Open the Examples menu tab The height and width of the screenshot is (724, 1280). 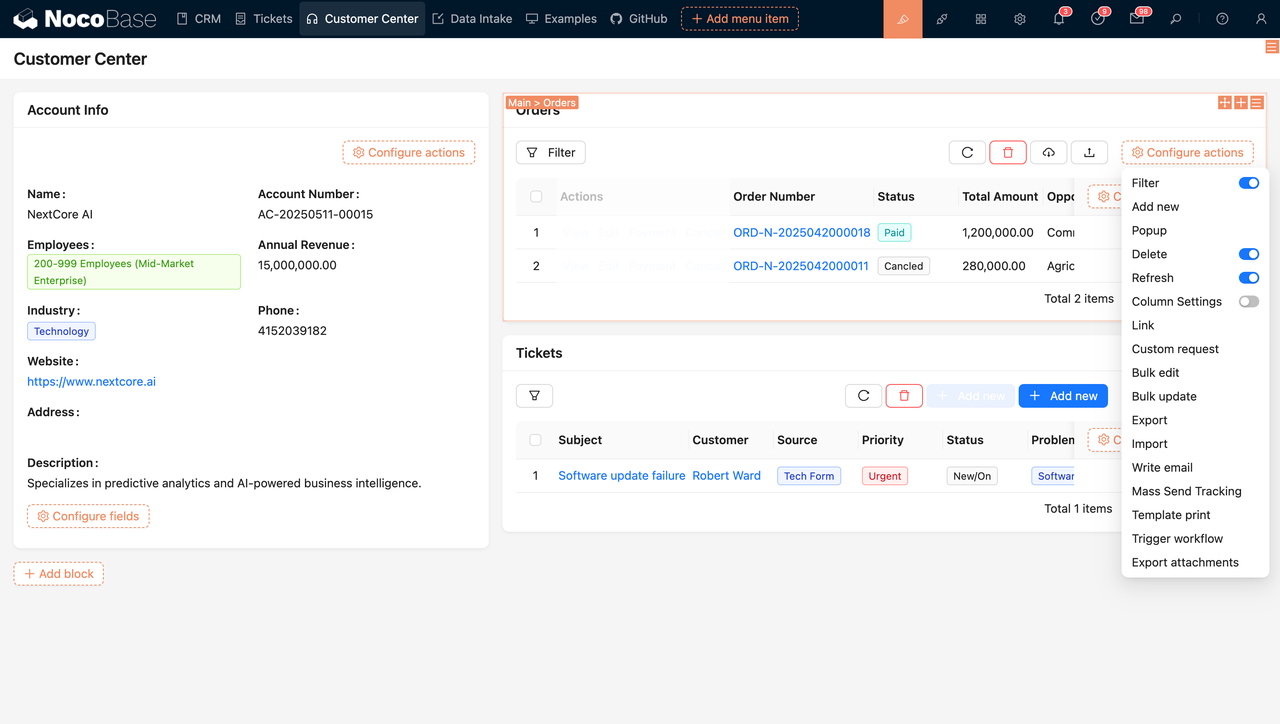coord(561,19)
